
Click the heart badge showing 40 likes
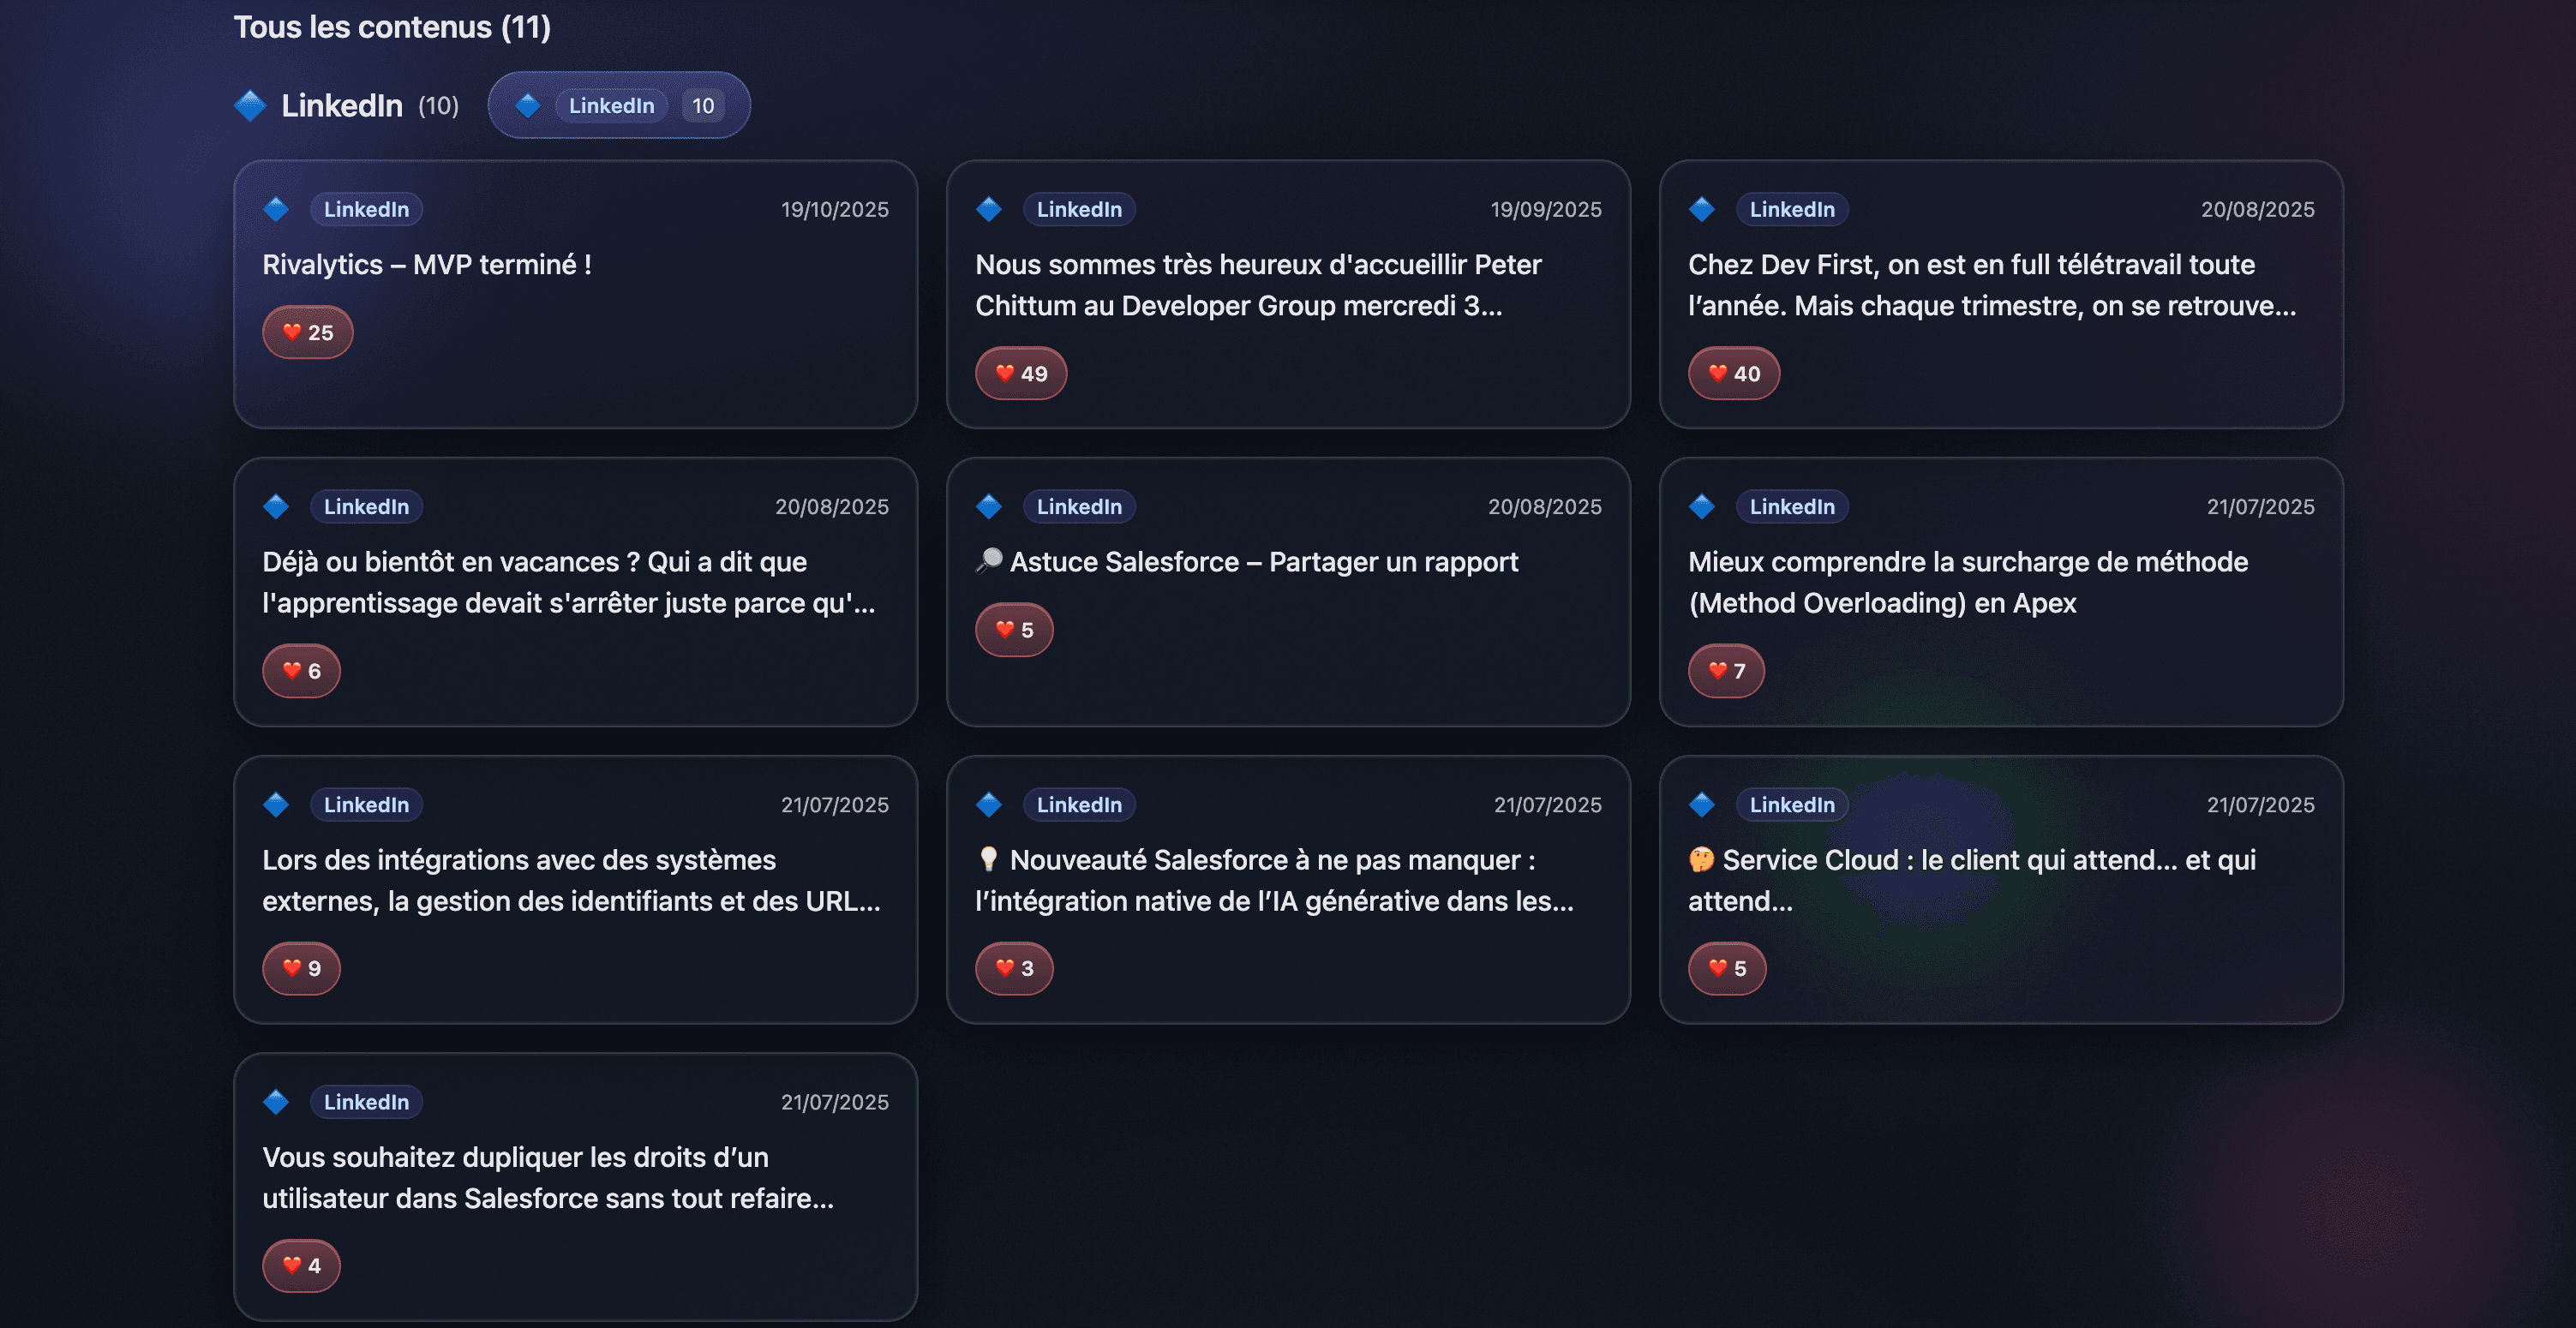click(1734, 373)
